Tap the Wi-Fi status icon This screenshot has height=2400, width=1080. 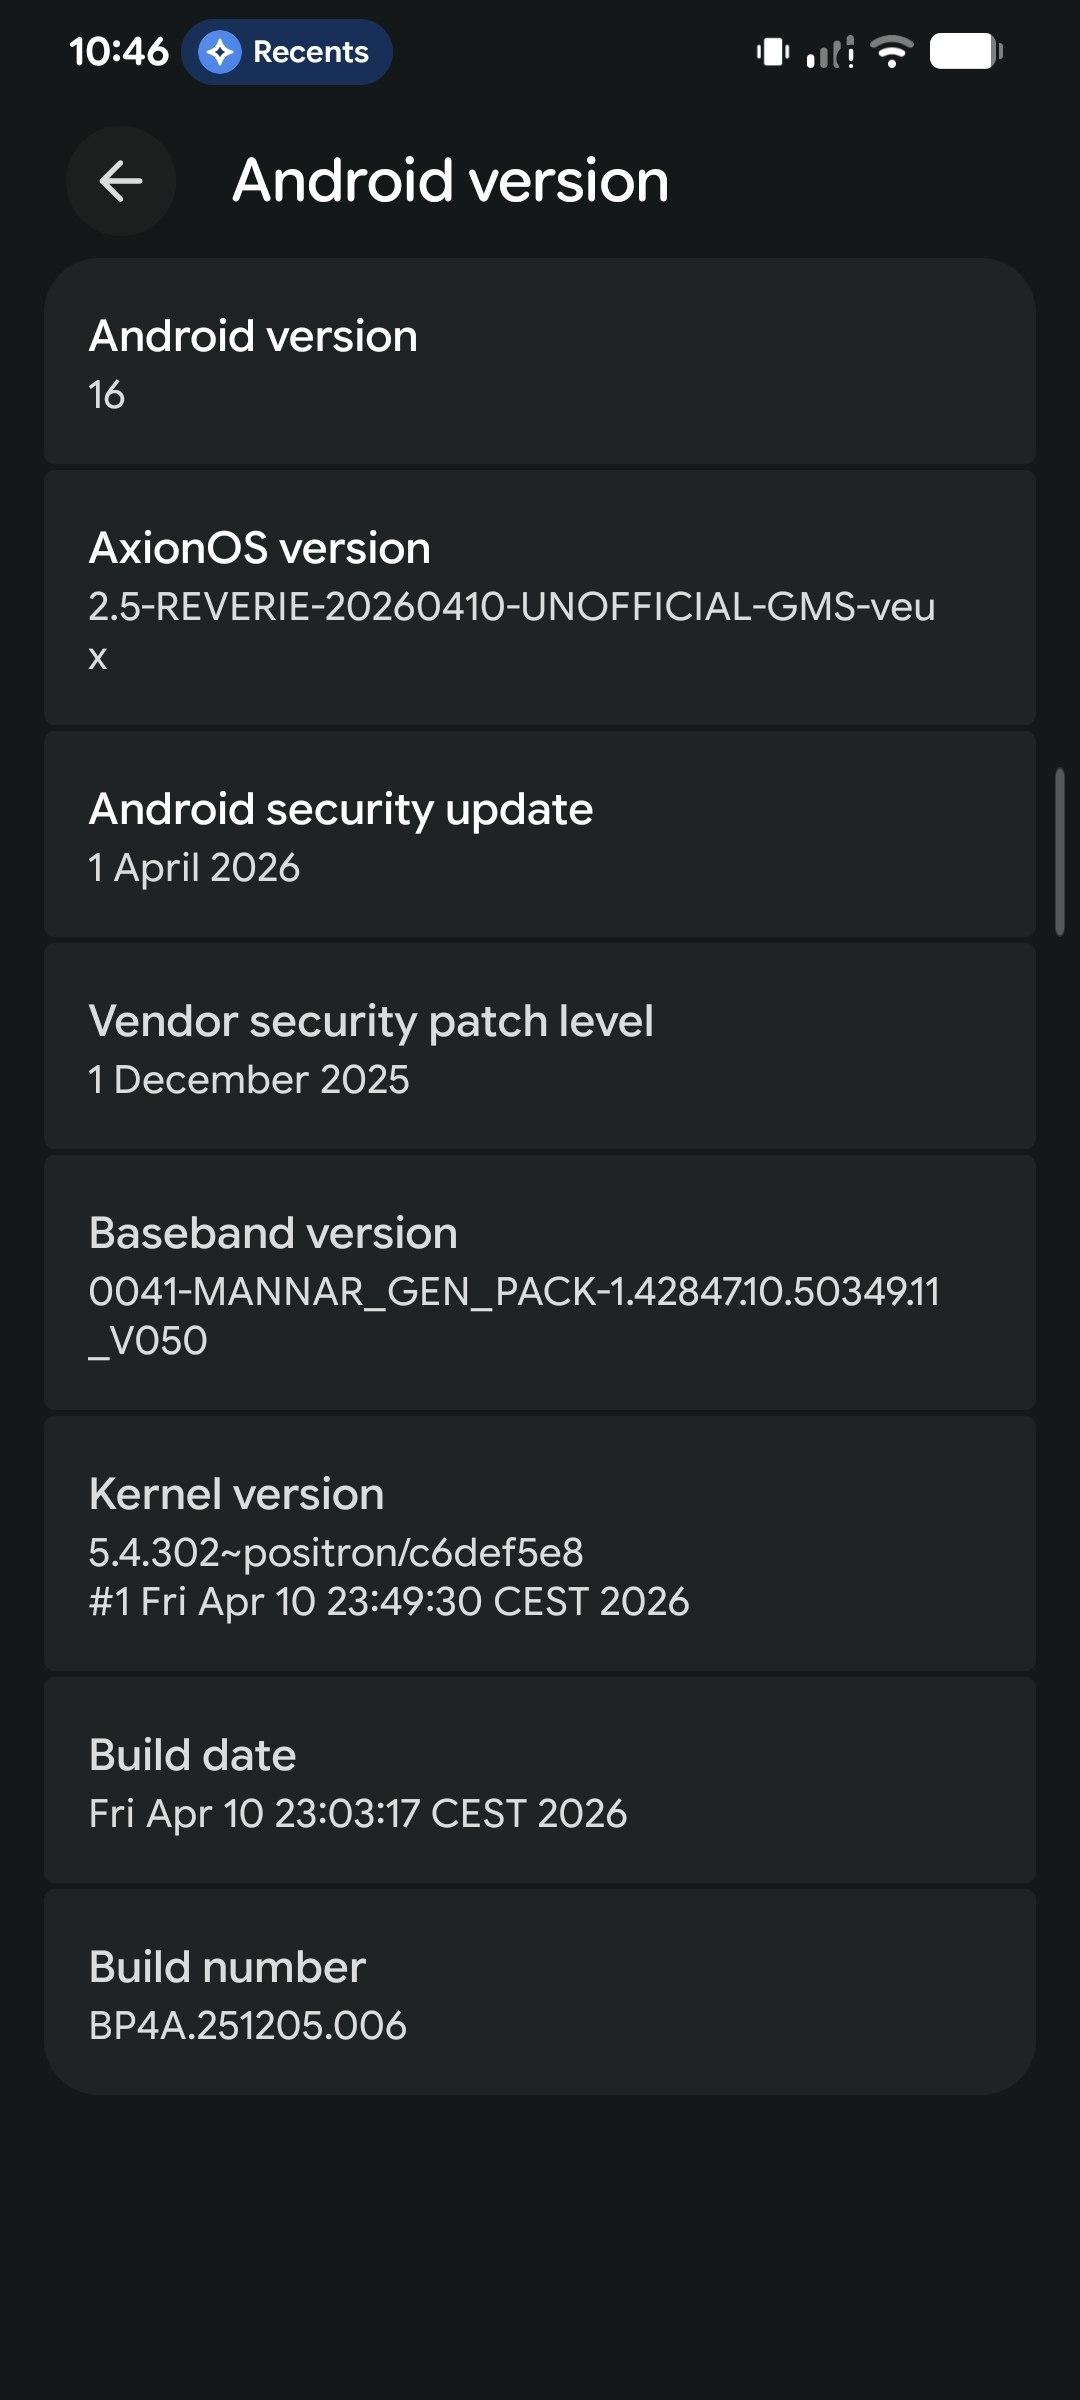[891, 52]
